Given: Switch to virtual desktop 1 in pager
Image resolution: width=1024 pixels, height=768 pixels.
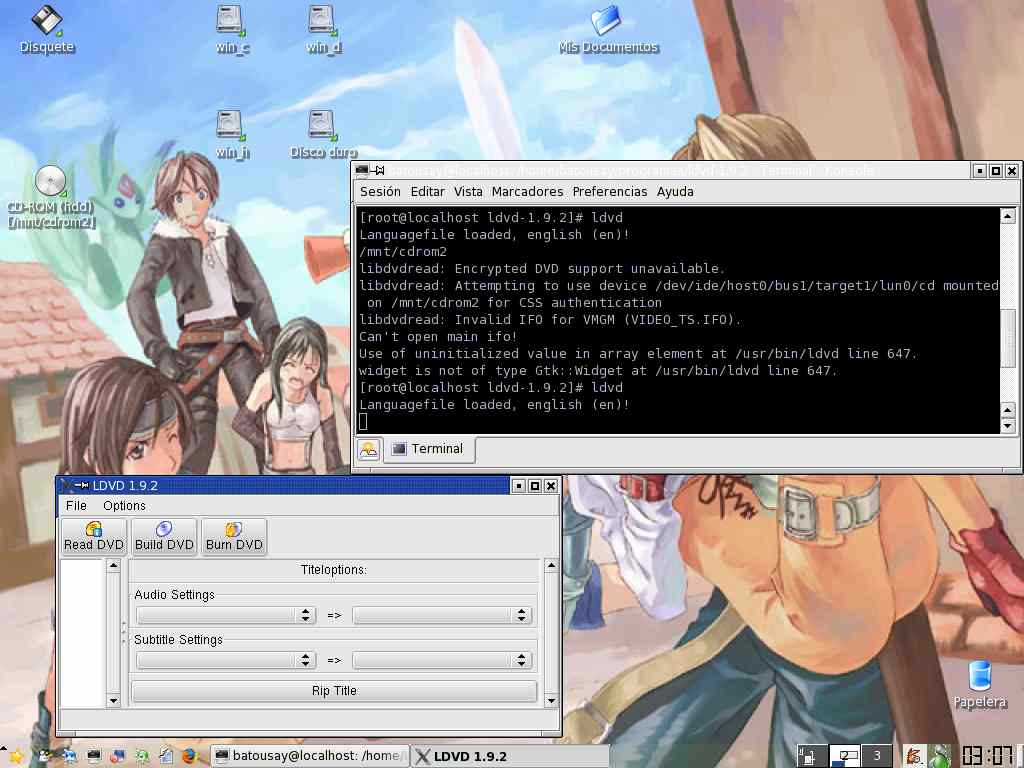Looking at the screenshot, I should (x=811, y=756).
